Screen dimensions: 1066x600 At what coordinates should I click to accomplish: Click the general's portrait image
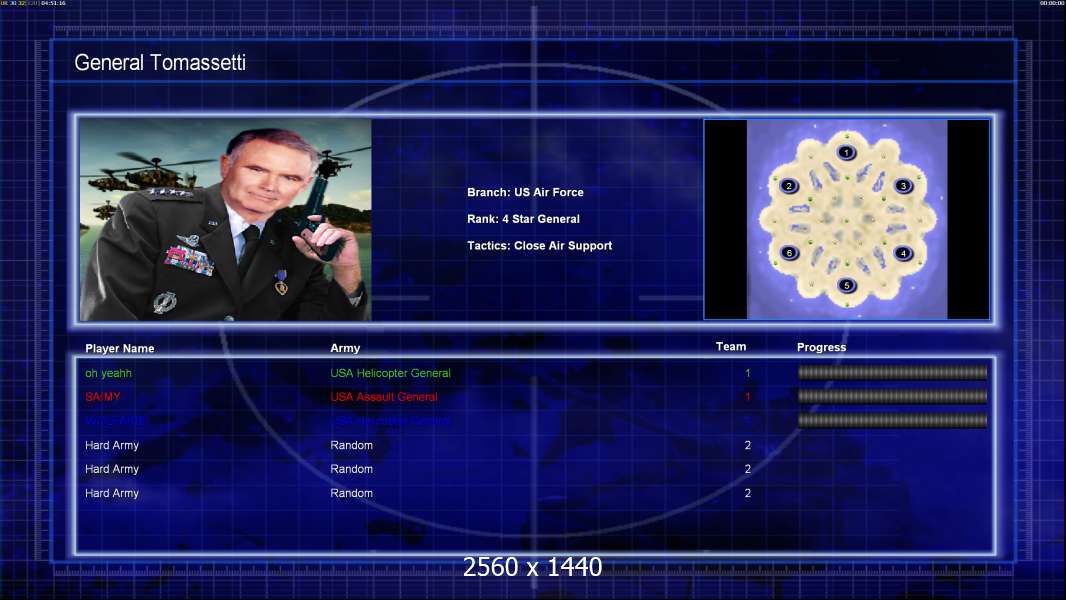226,219
